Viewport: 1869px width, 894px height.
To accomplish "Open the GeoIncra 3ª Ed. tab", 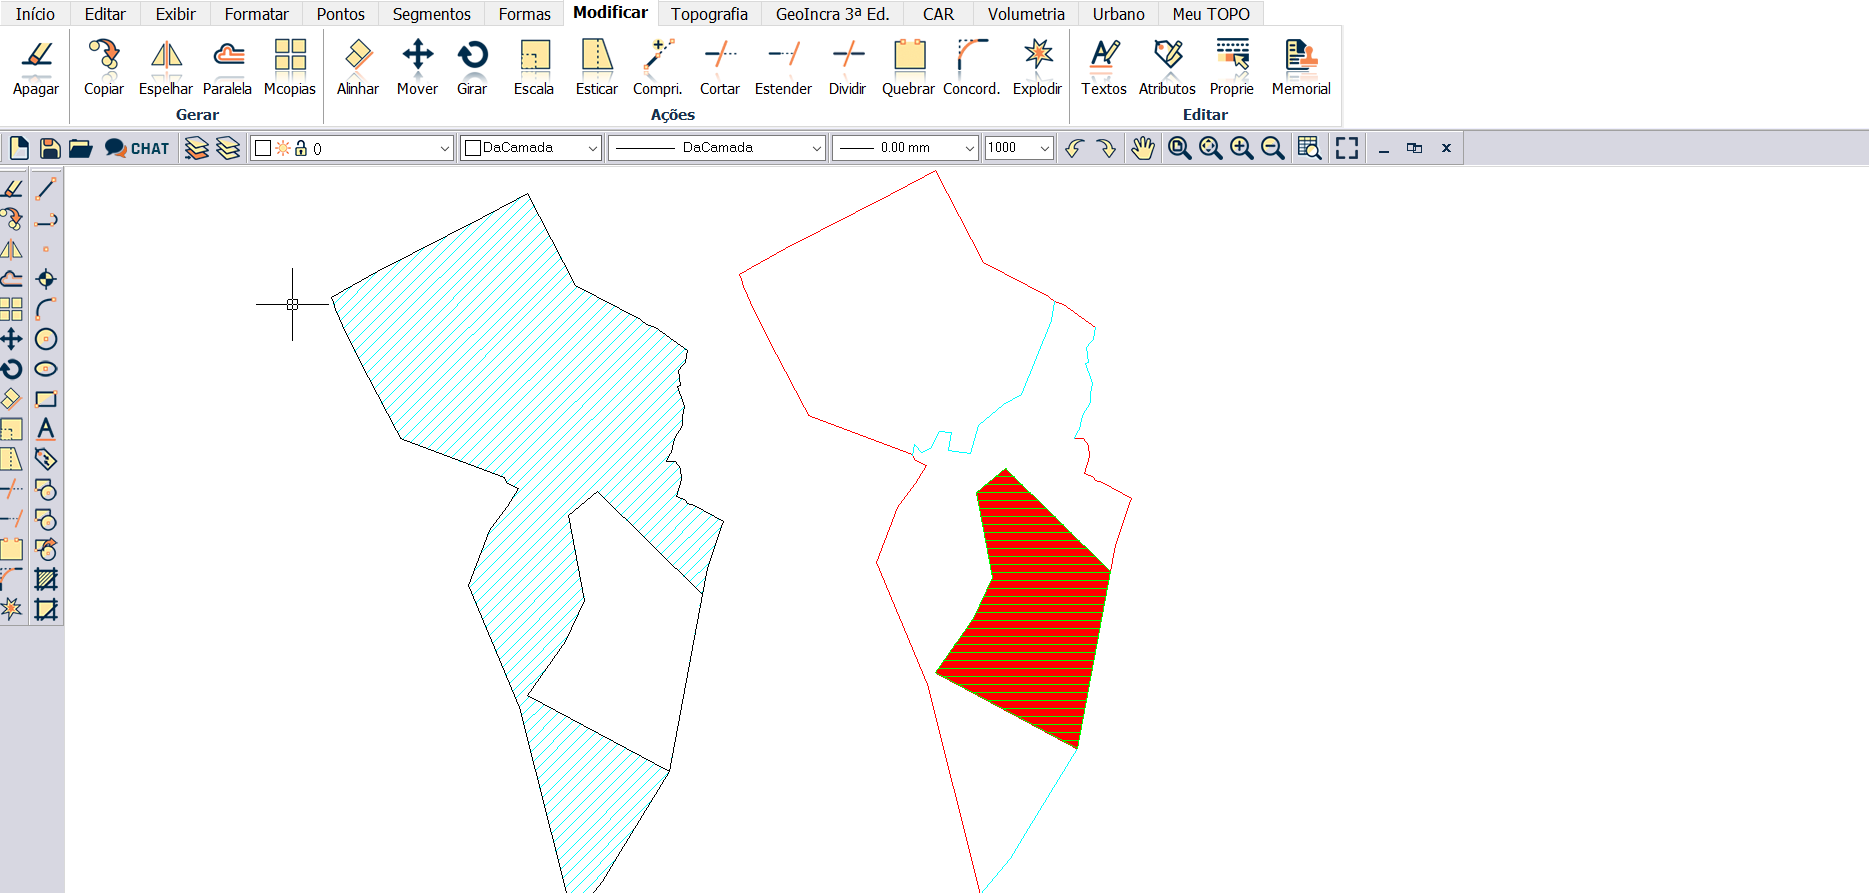I will [x=832, y=14].
